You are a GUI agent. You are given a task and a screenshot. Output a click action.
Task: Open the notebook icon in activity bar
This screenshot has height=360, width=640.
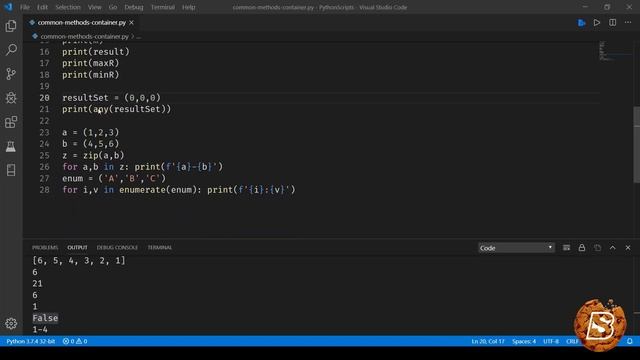11,170
